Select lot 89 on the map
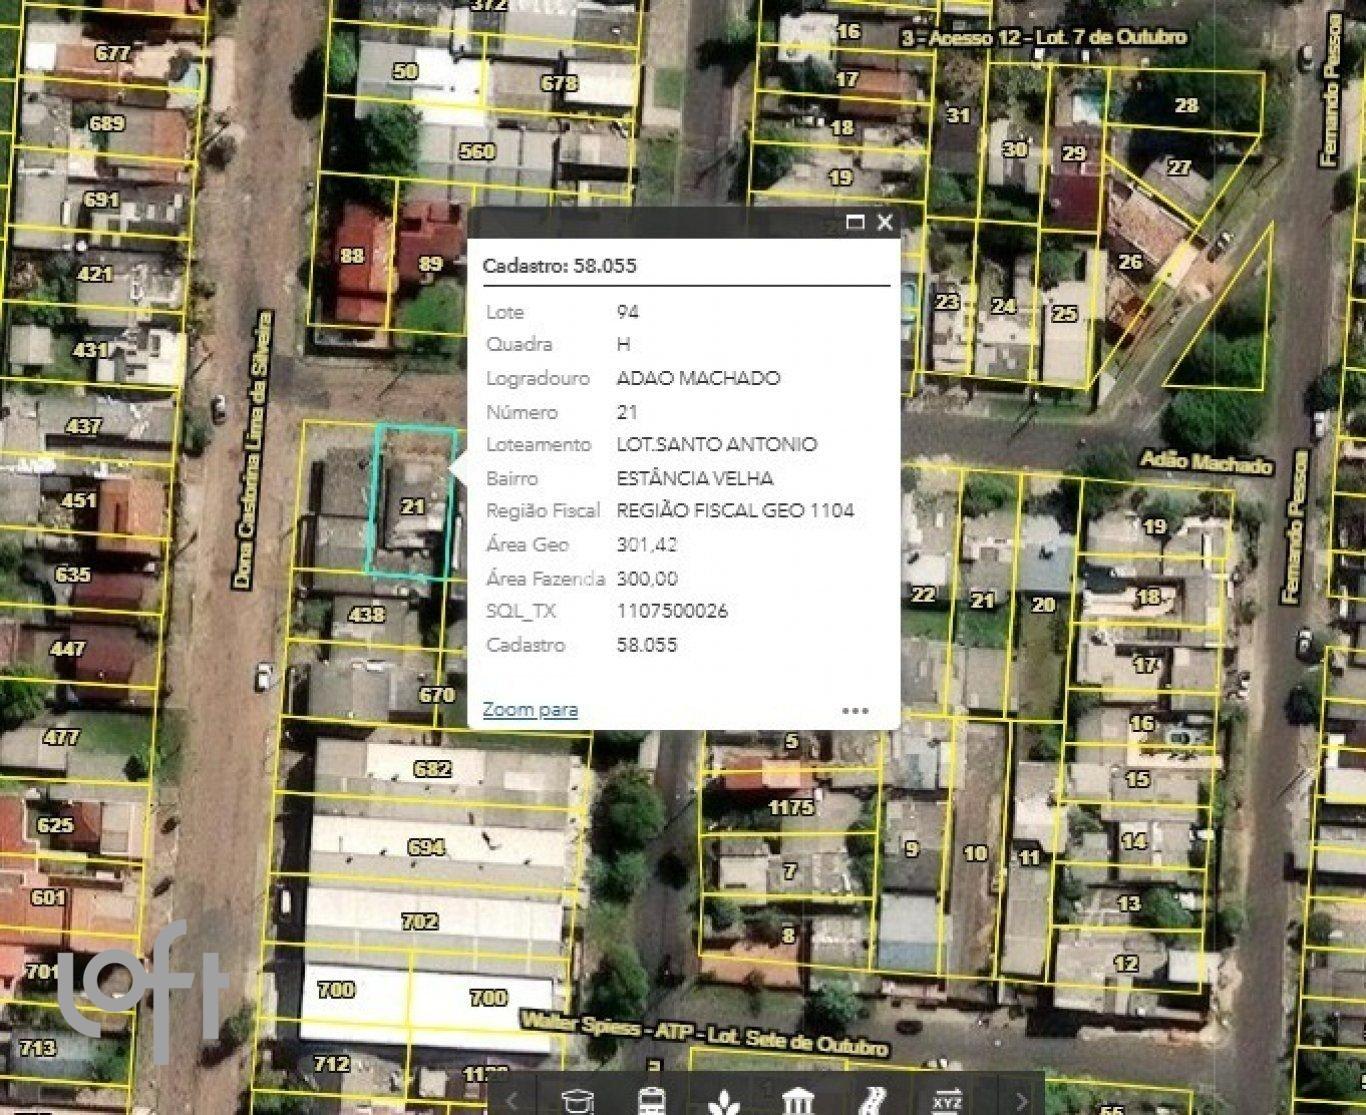1366x1115 pixels. [x=431, y=264]
